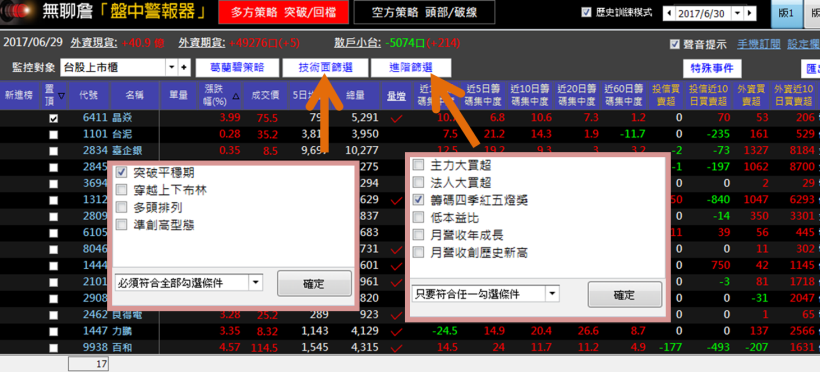Check pin checkbox for 1101 台泥
820x372 pixels.
click(x=53, y=135)
